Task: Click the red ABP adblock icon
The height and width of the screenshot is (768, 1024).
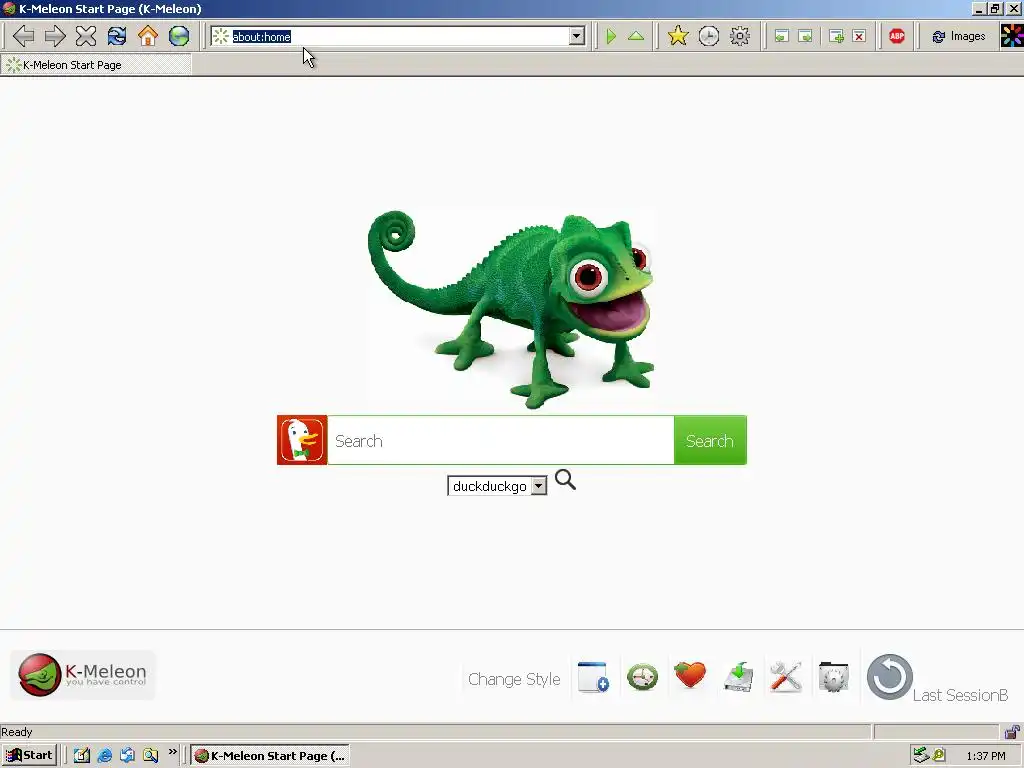Action: point(897,36)
